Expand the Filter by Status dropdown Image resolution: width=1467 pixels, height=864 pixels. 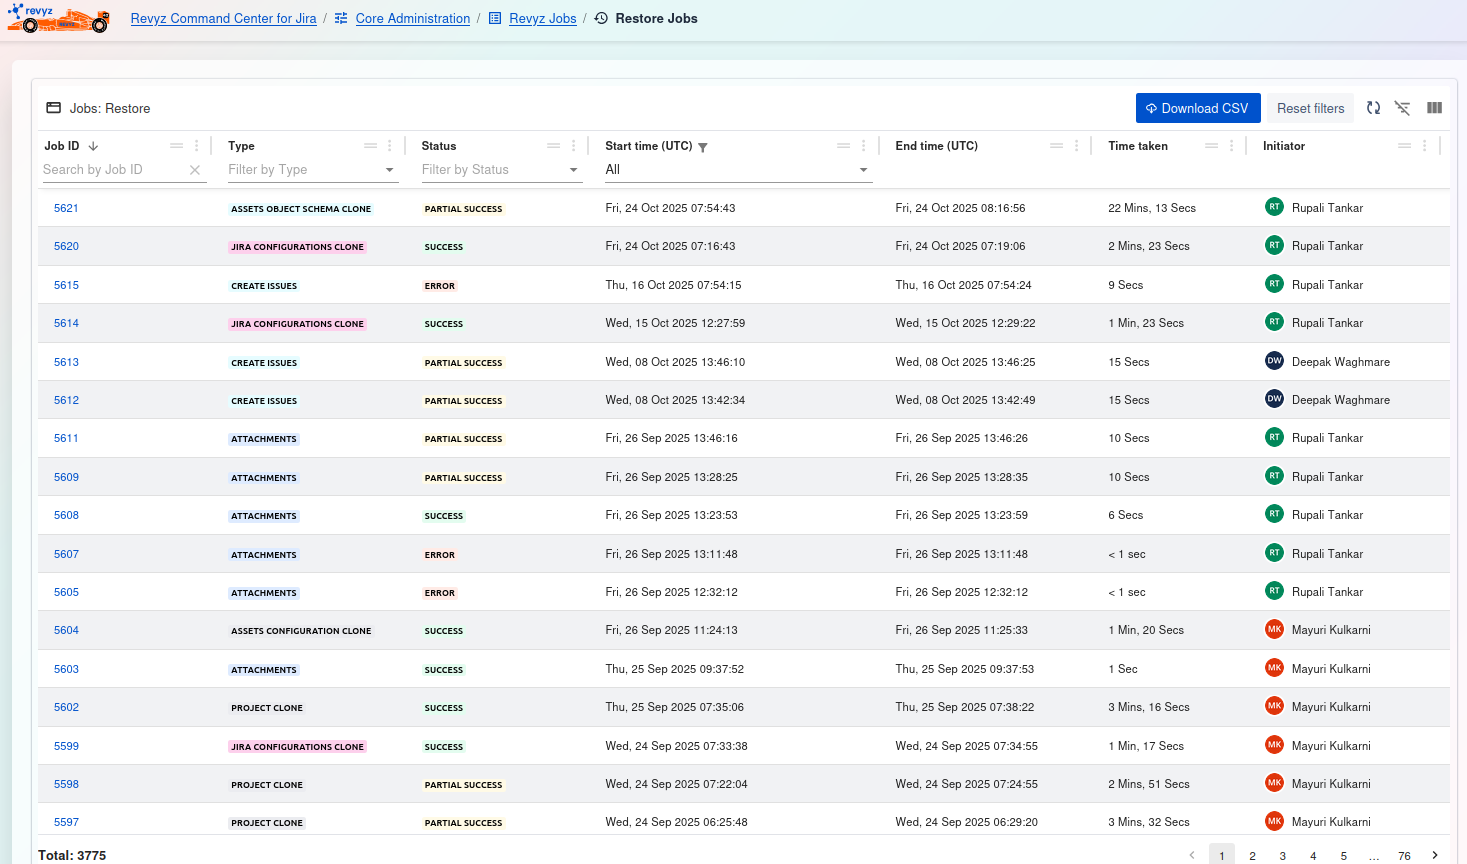pos(573,170)
